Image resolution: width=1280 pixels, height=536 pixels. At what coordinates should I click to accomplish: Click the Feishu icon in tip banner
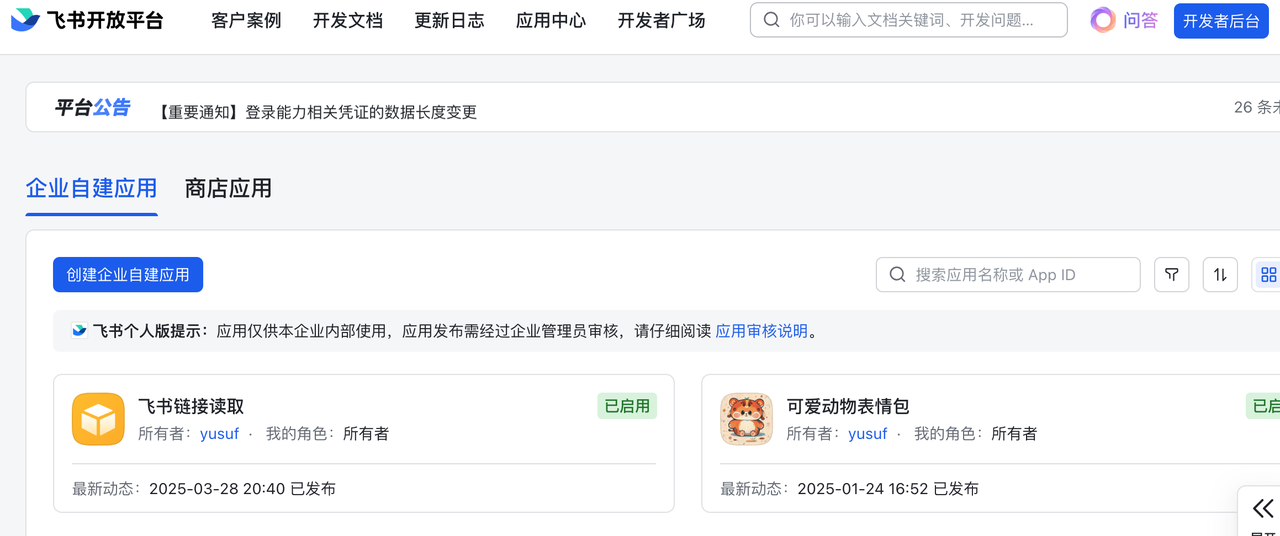(x=79, y=331)
